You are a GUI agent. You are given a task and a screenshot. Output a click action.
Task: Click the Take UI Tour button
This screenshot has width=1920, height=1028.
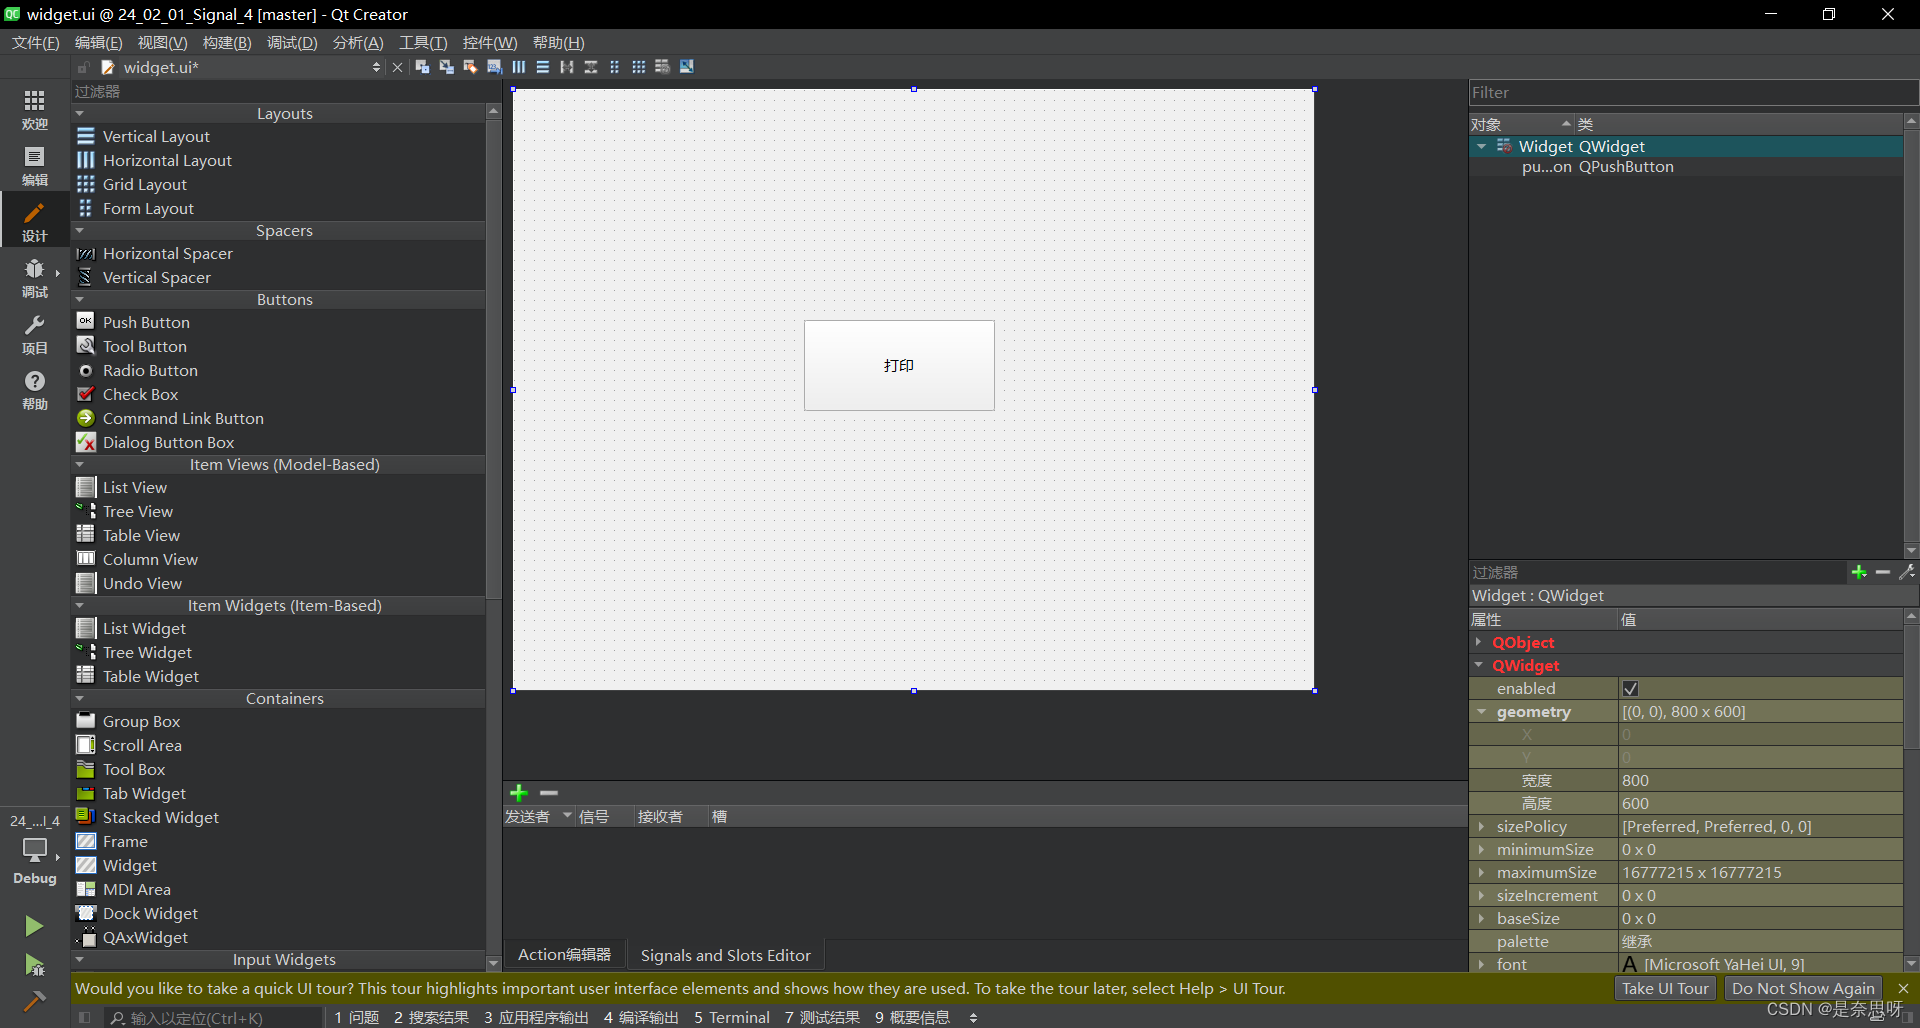1665,989
